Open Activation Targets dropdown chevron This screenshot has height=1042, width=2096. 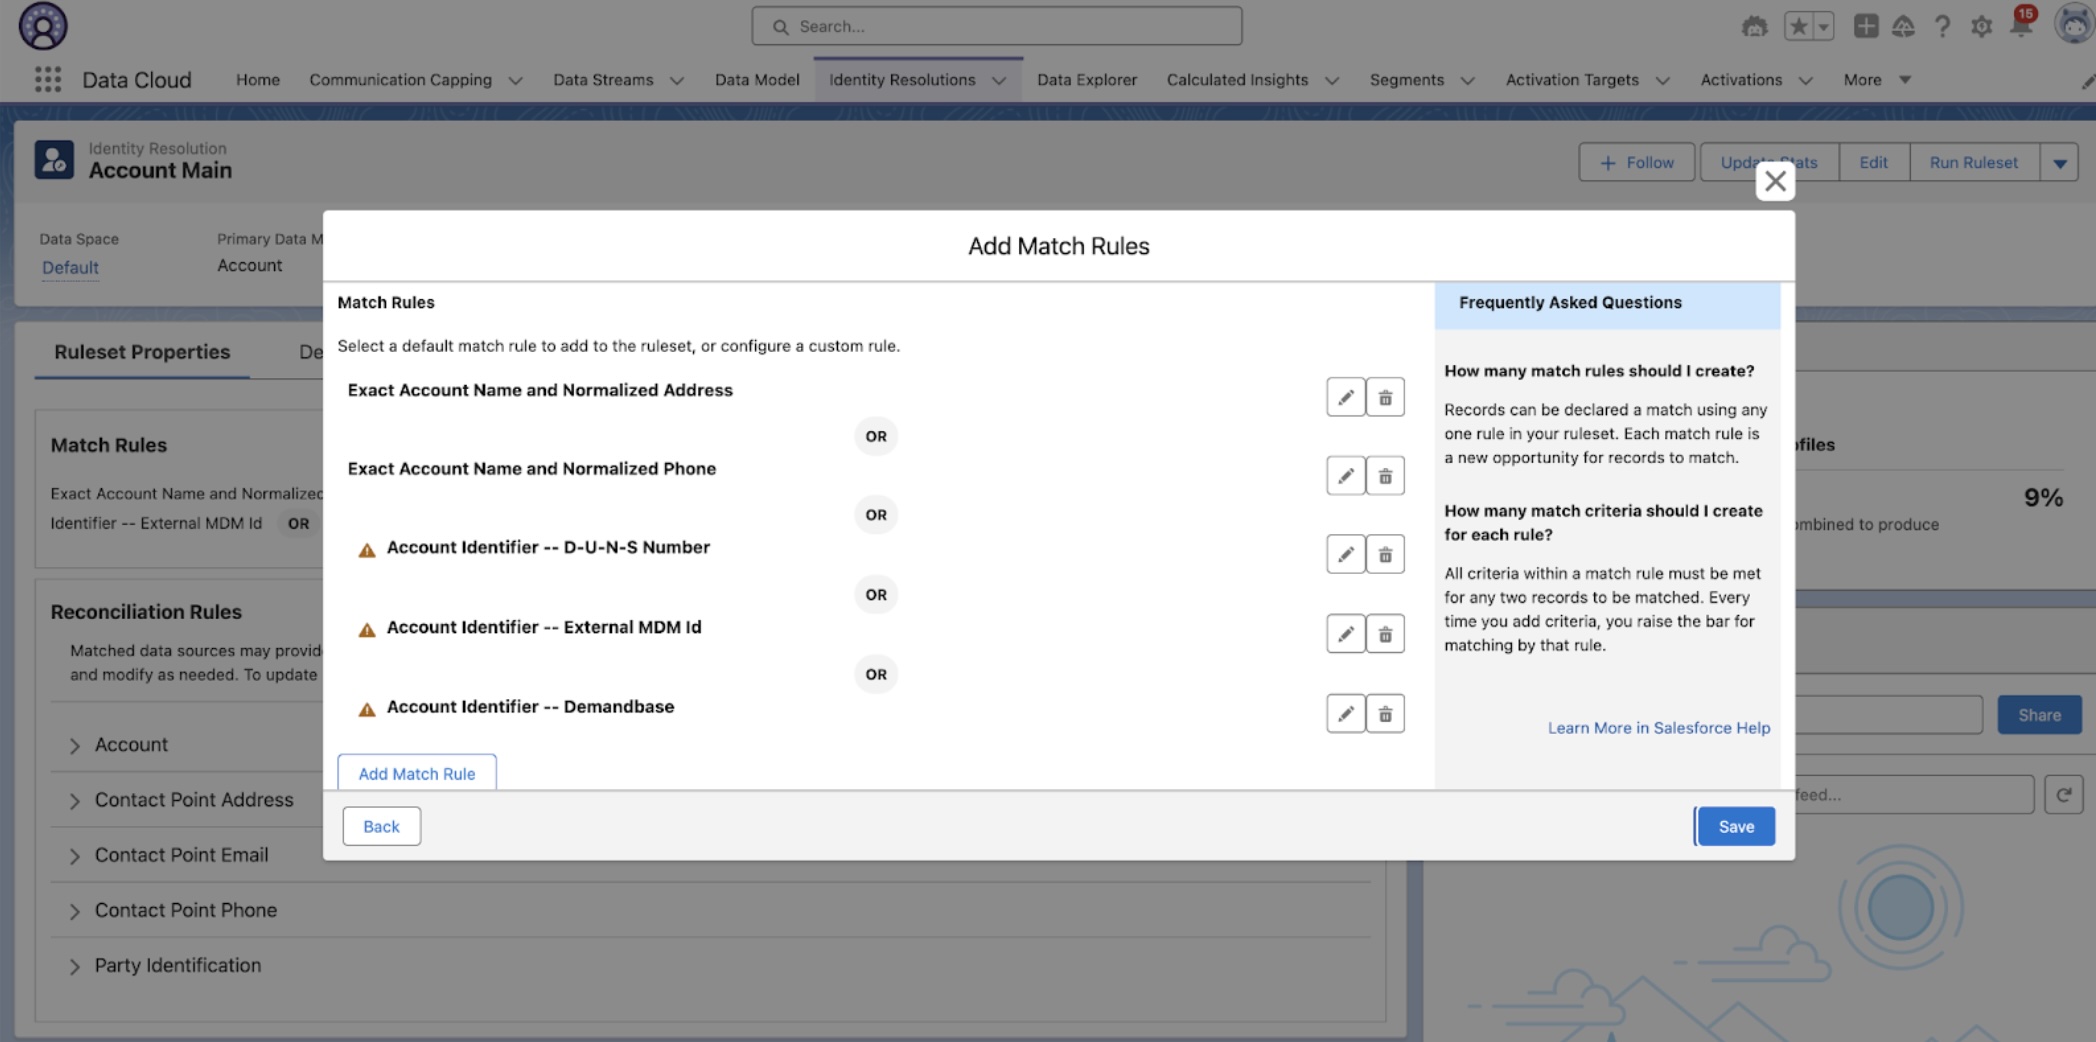tap(1663, 81)
